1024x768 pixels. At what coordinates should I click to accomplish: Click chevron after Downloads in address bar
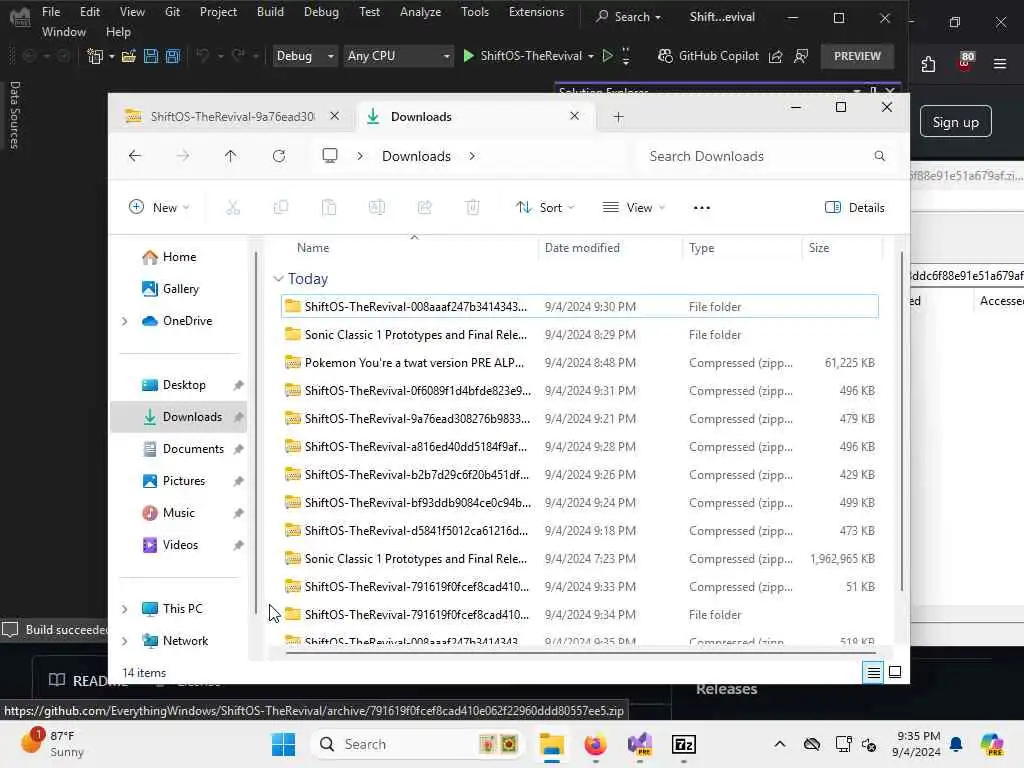(x=472, y=156)
